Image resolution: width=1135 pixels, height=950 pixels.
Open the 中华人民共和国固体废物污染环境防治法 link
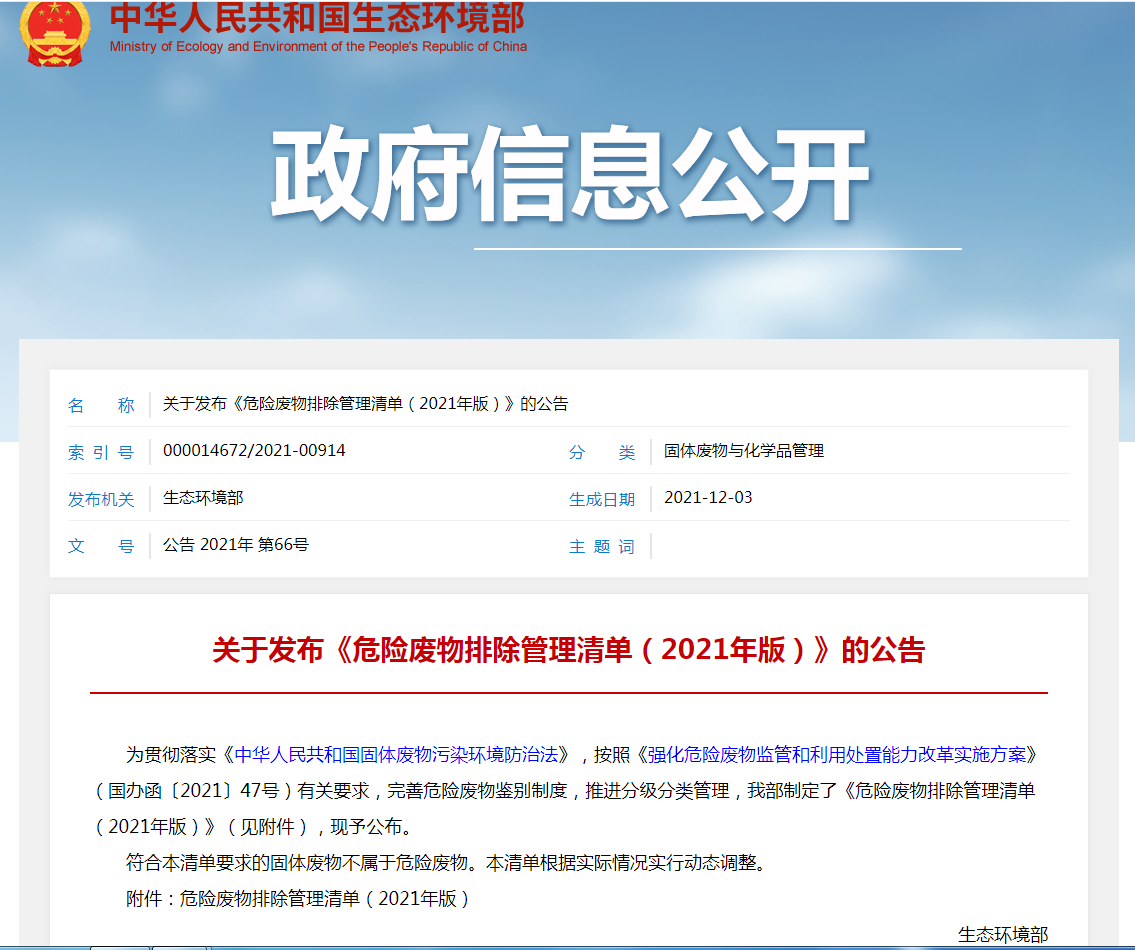click(402, 753)
